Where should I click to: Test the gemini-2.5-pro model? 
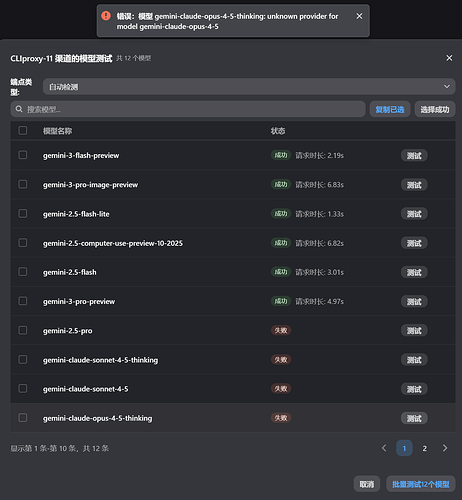414,331
